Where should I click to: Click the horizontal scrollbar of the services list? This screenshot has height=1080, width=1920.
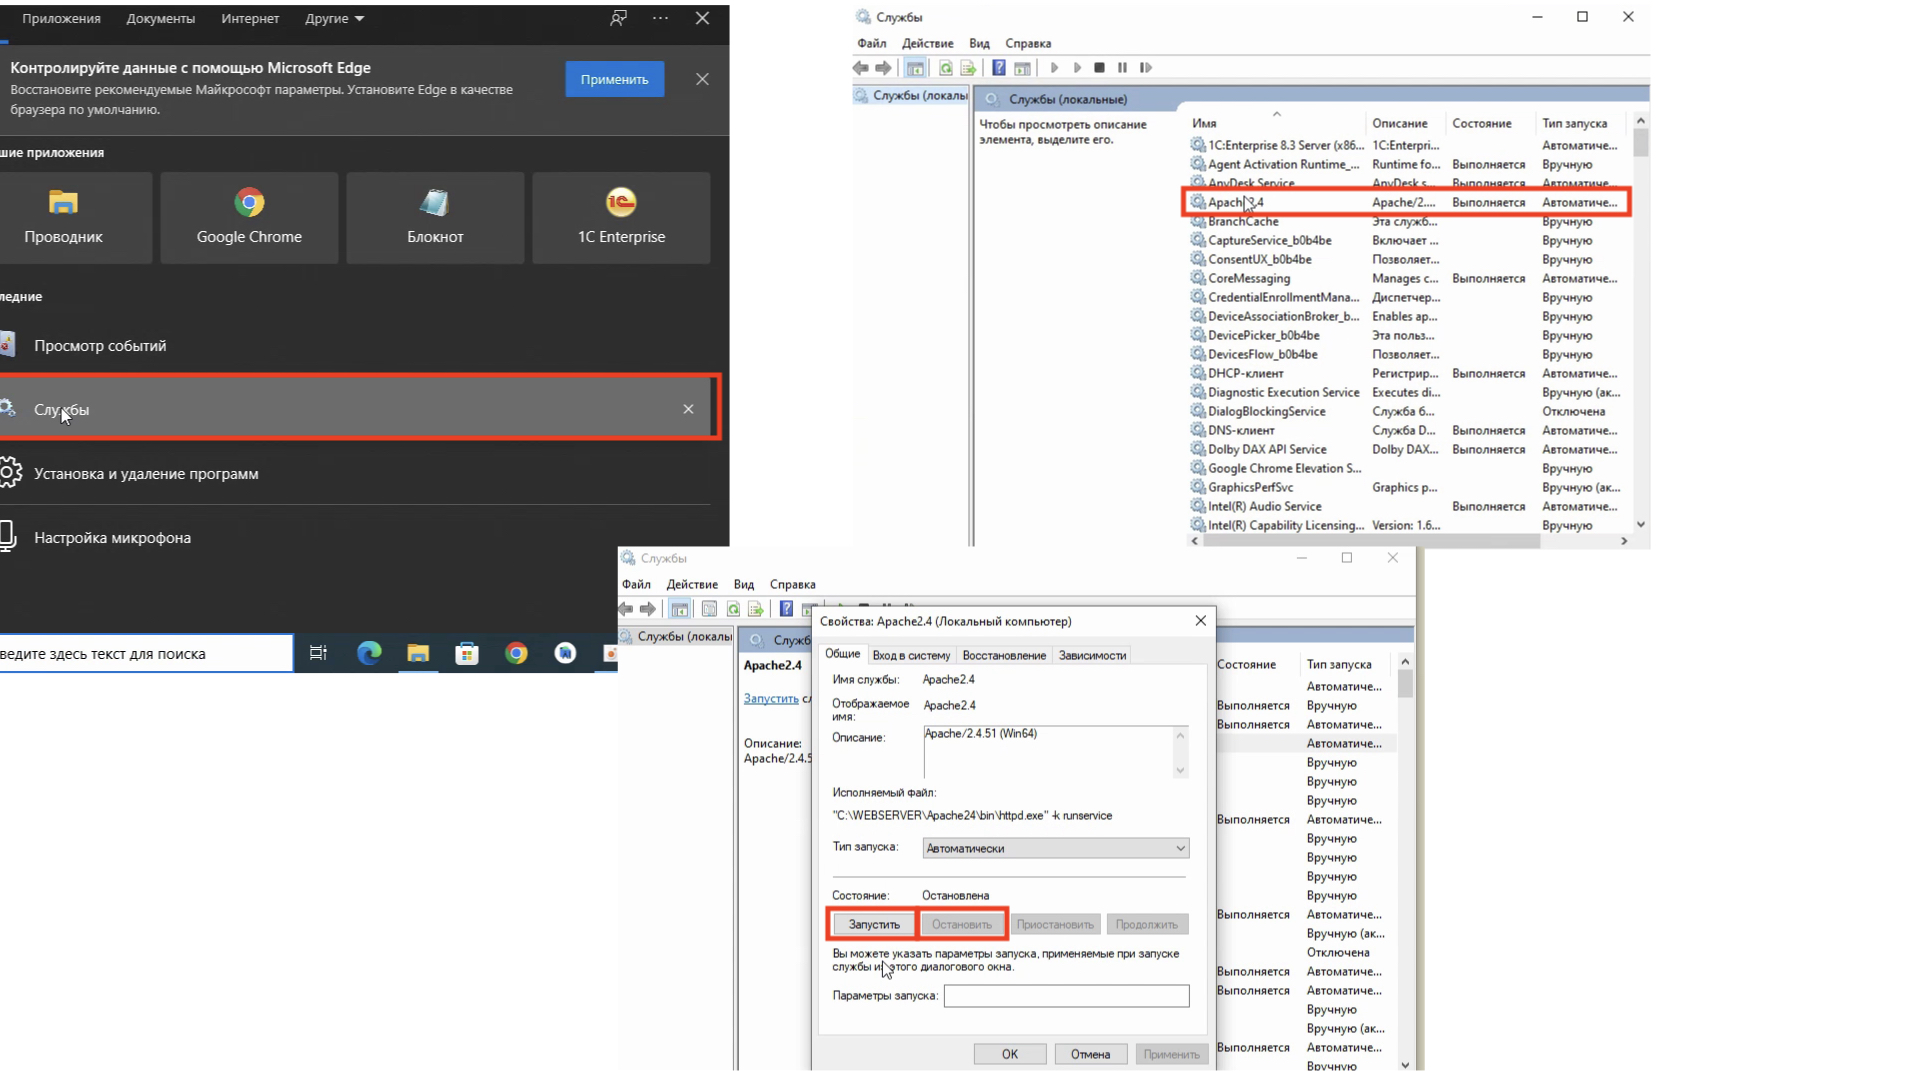pyautogui.click(x=1372, y=541)
